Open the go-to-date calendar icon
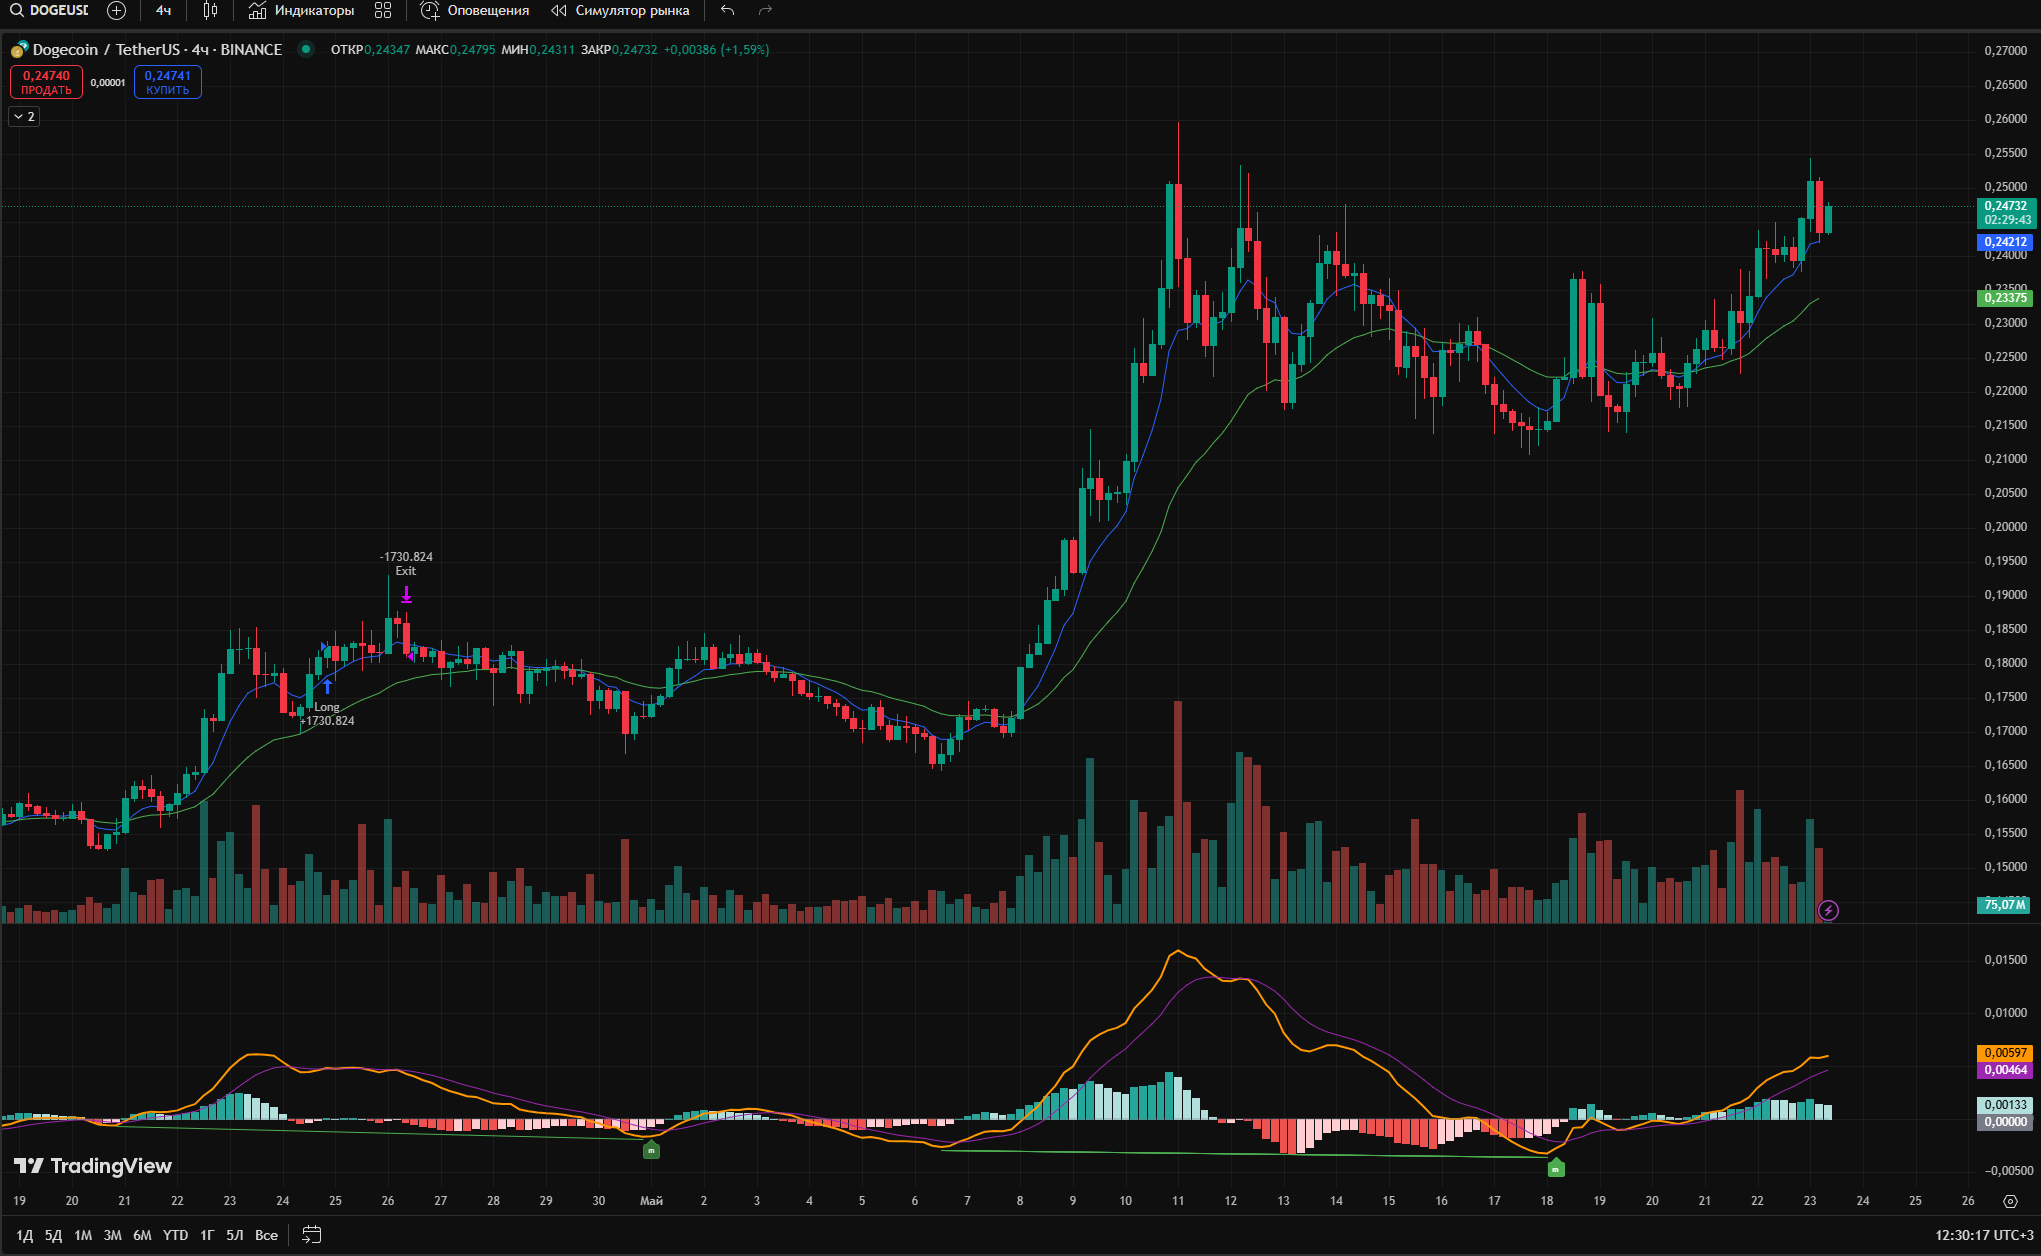The width and height of the screenshot is (2041, 1256). pos(312,1235)
